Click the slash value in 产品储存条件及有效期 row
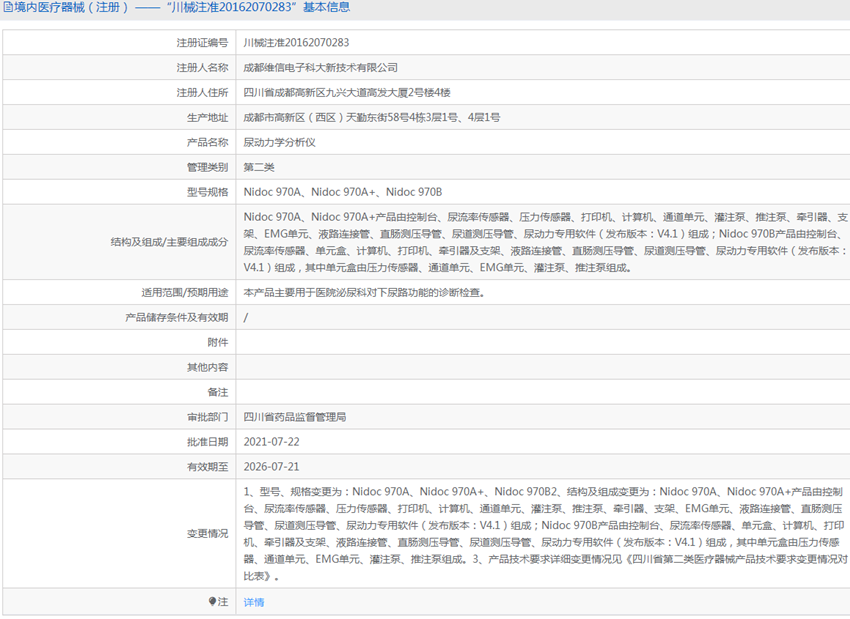 (x=246, y=318)
